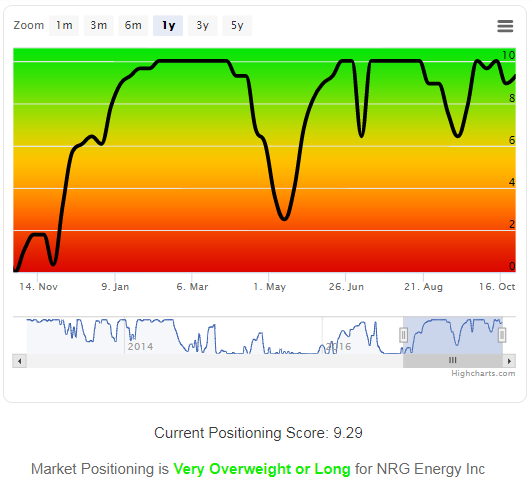Set zoom range to 3m
The width and height of the screenshot is (532, 488).
[x=98, y=25]
